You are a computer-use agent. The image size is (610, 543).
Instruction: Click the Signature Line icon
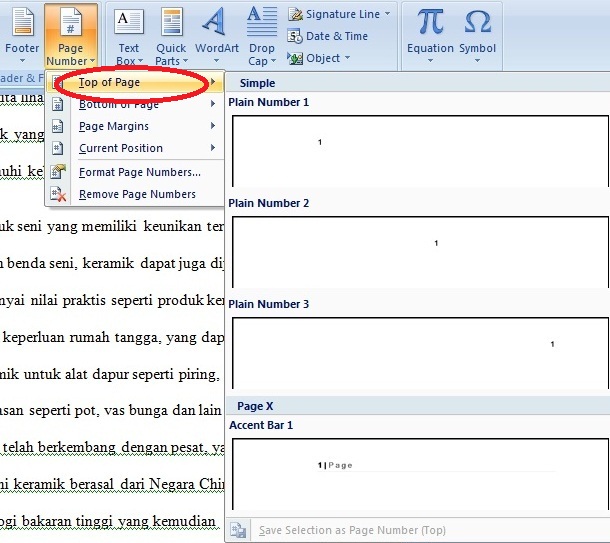tap(295, 14)
